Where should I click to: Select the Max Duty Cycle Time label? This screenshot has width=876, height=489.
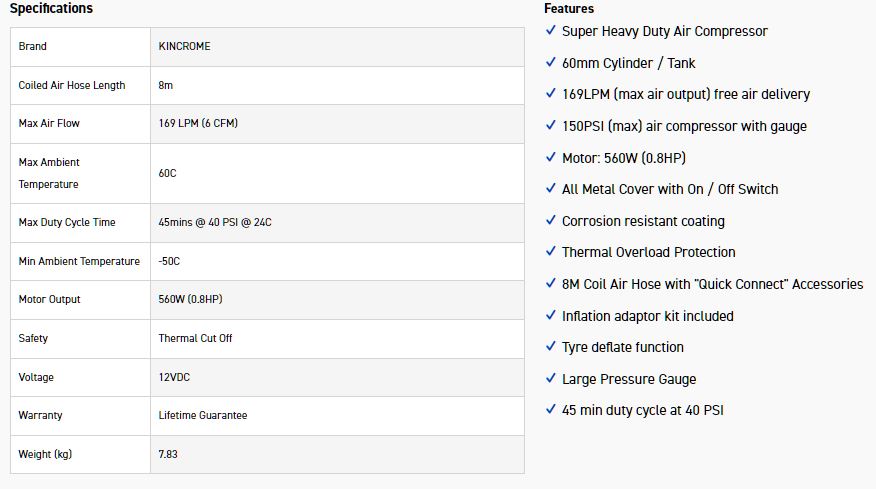click(x=67, y=222)
